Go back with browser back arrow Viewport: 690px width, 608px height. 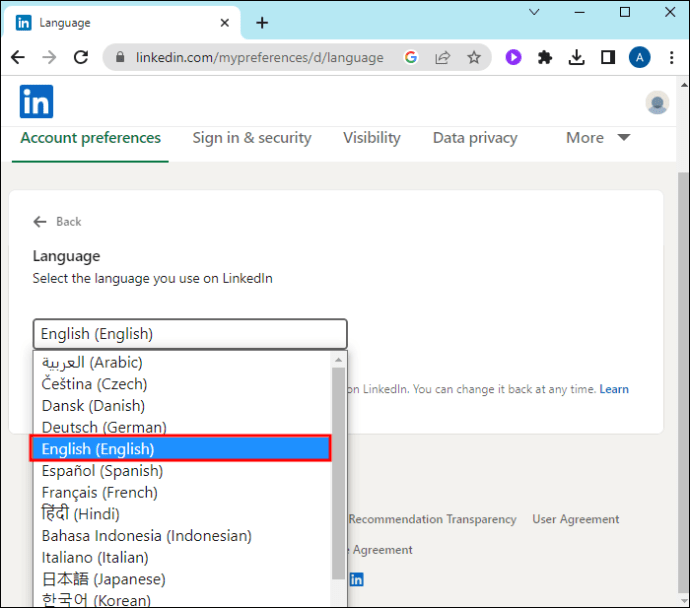click(18, 57)
